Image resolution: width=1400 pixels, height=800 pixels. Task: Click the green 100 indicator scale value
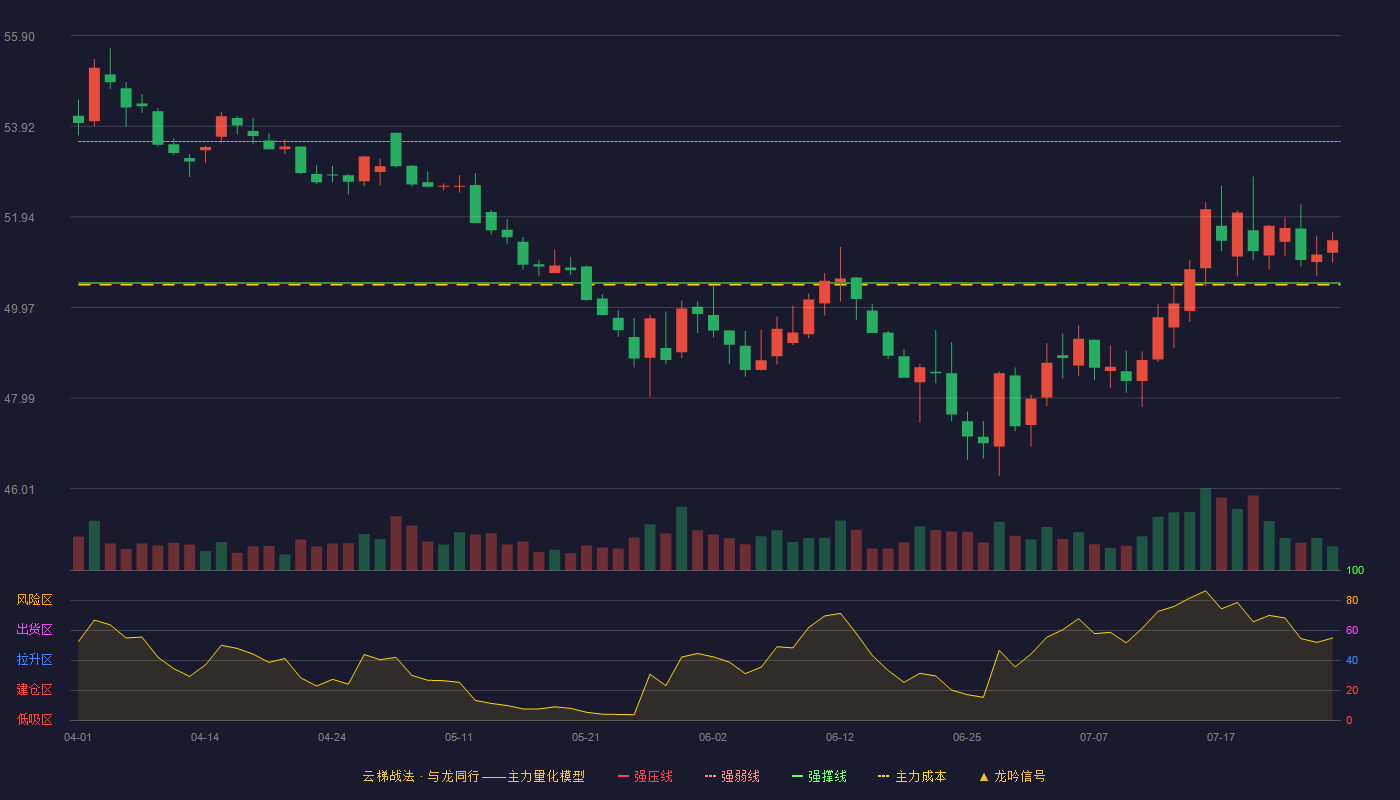pos(1355,571)
